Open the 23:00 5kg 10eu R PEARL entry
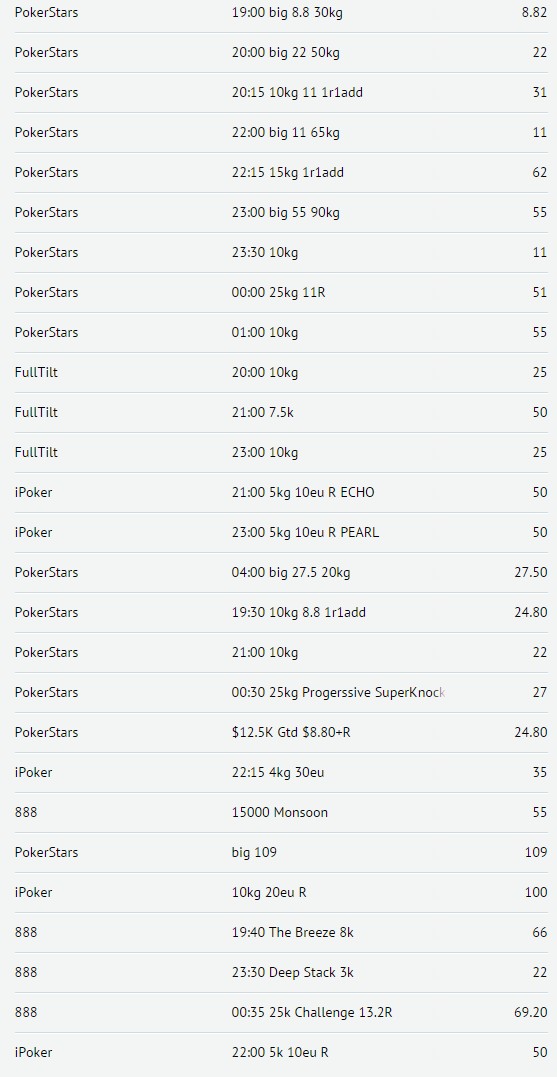The height and width of the screenshot is (1077, 557). tap(278, 532)
